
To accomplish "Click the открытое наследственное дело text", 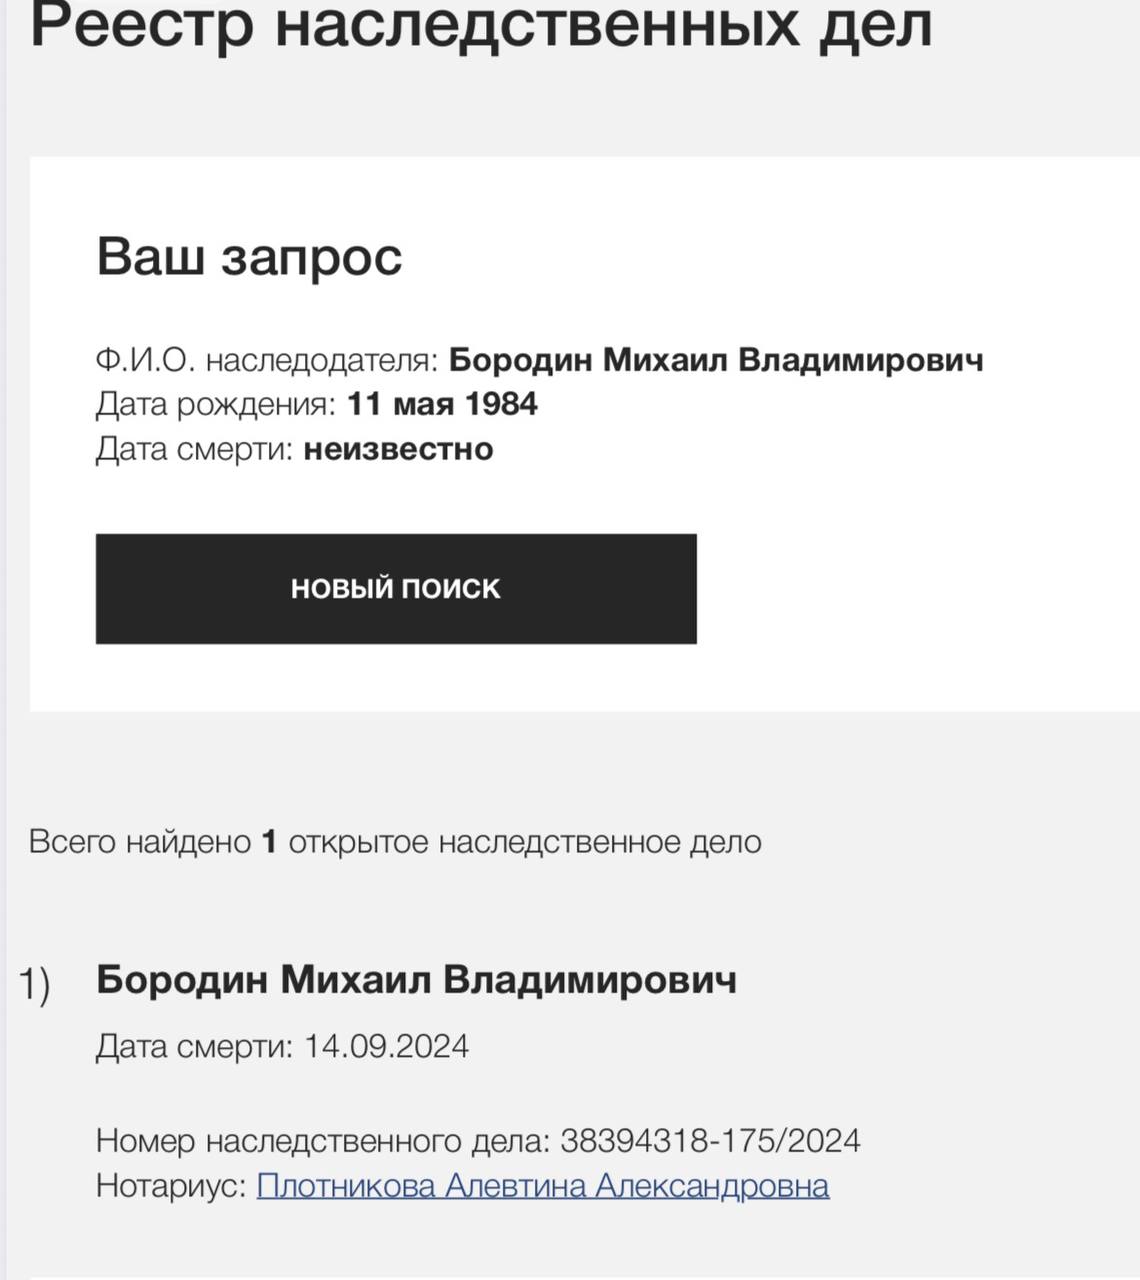I will pyautogui.click(x=525, y=842).
